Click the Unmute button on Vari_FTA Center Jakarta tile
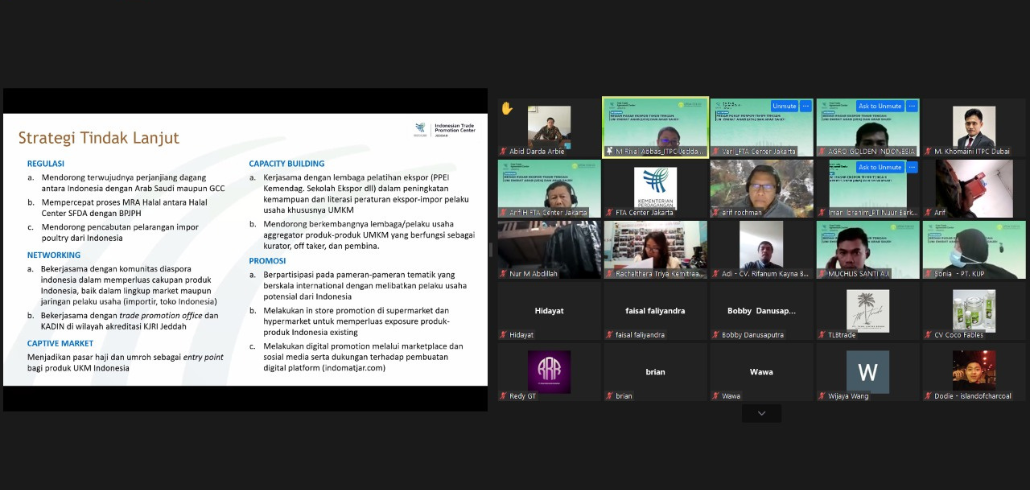 tap(784, 105)
